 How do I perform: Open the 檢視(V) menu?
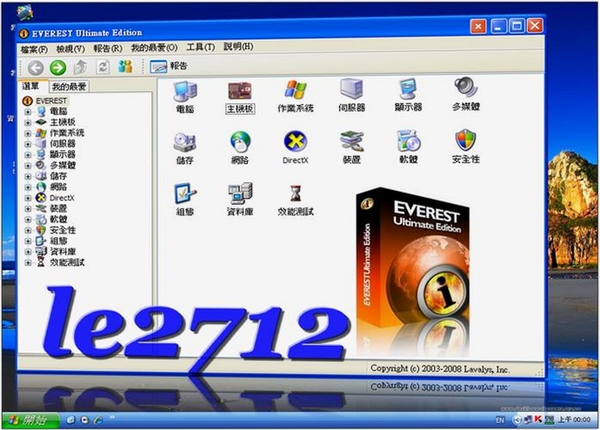coord(70,49)
